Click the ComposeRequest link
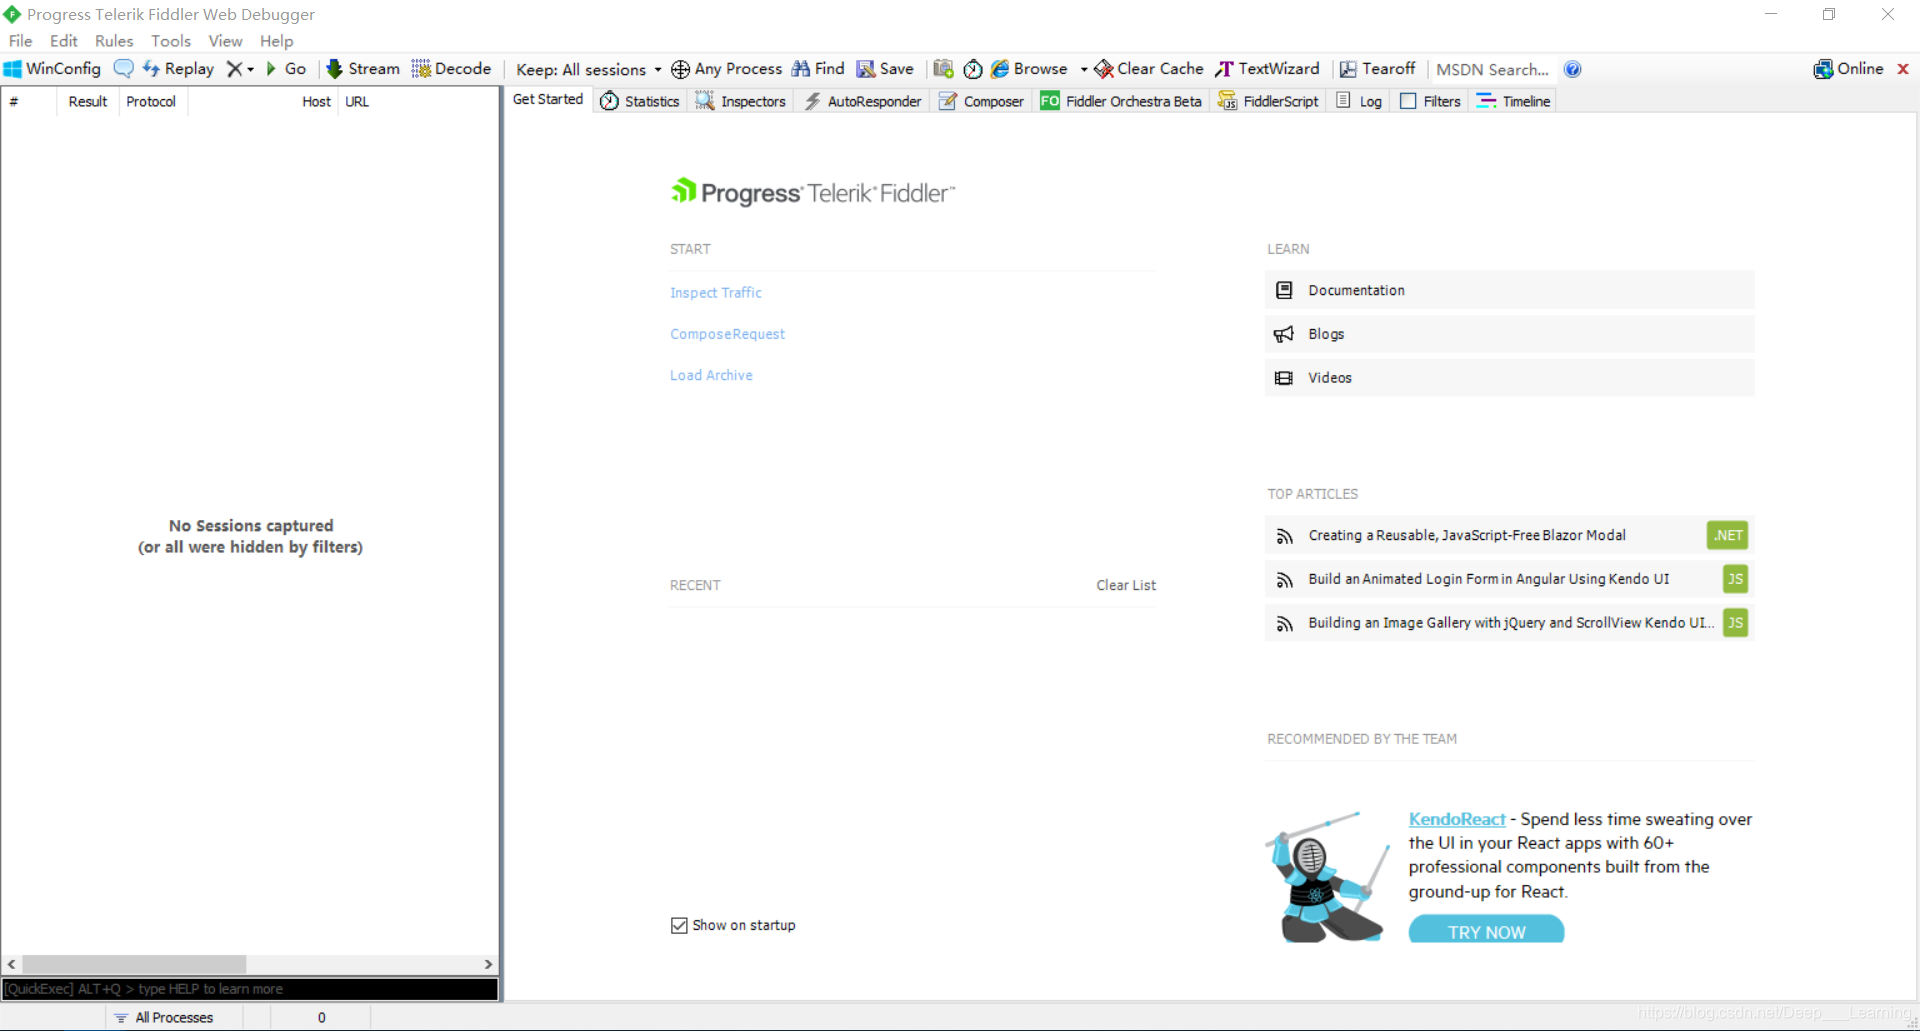This screenshot has width=1920, height=1031. 727,334
